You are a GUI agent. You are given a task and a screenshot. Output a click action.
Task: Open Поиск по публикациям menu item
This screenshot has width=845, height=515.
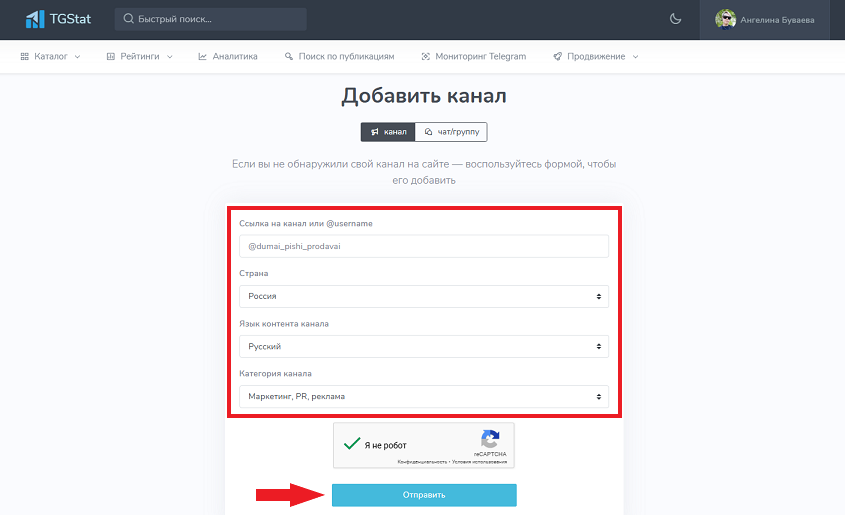[x=340, y=57]
